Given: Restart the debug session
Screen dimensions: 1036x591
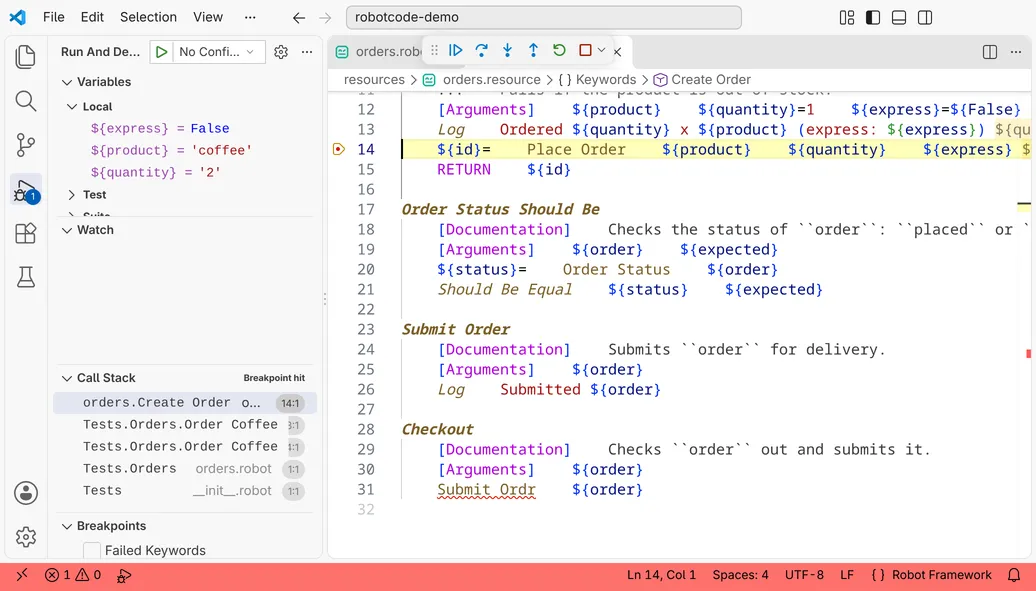Looking at the screenshot, I should [x=559, y=50].
